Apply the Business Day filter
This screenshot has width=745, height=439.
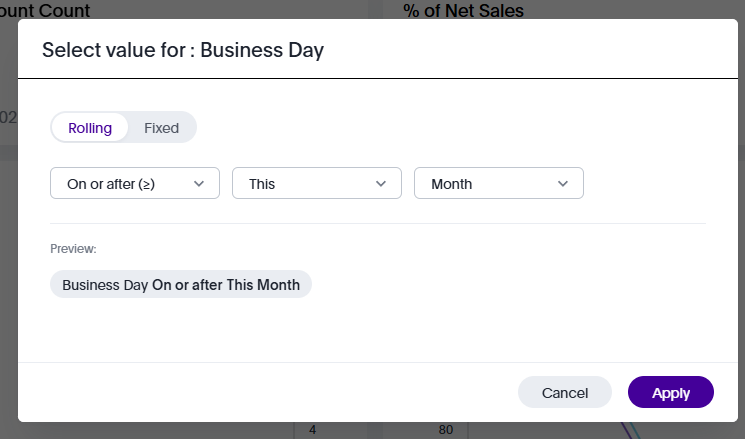click(670, 393)
